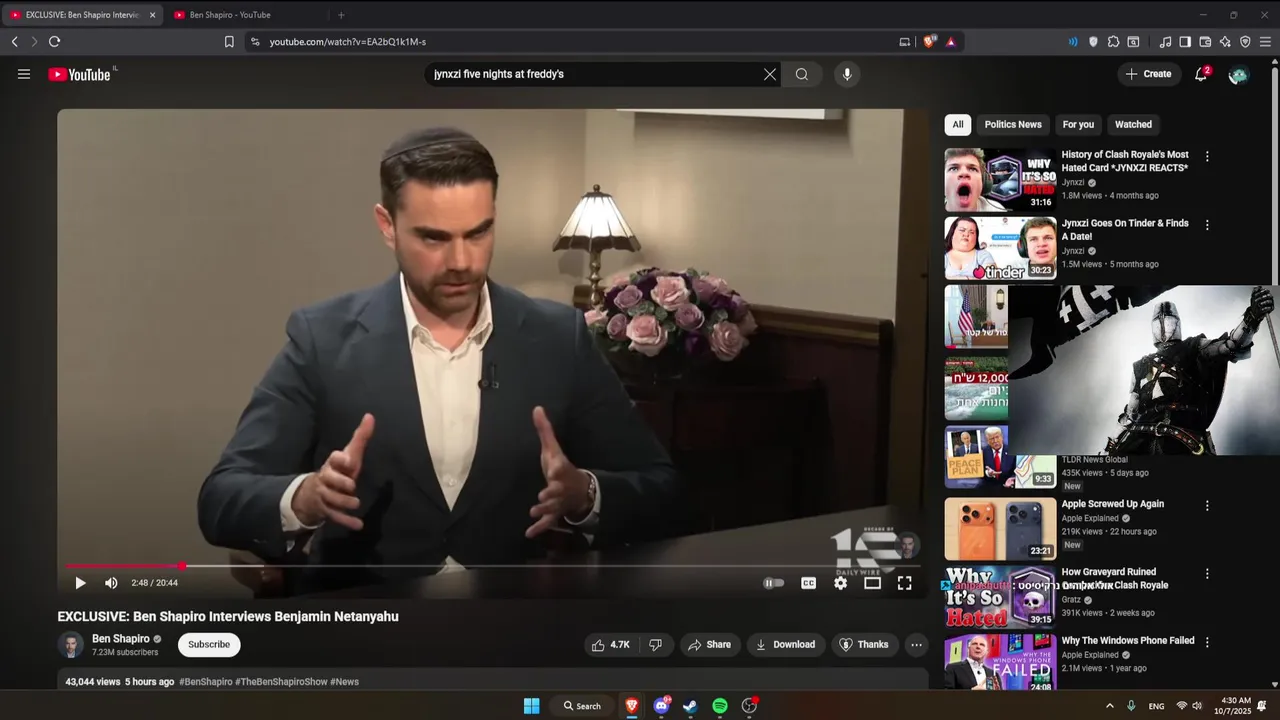Open a new browser tab
The height and width of the screenshot is (720, 1280).
(x=341, y=15)
